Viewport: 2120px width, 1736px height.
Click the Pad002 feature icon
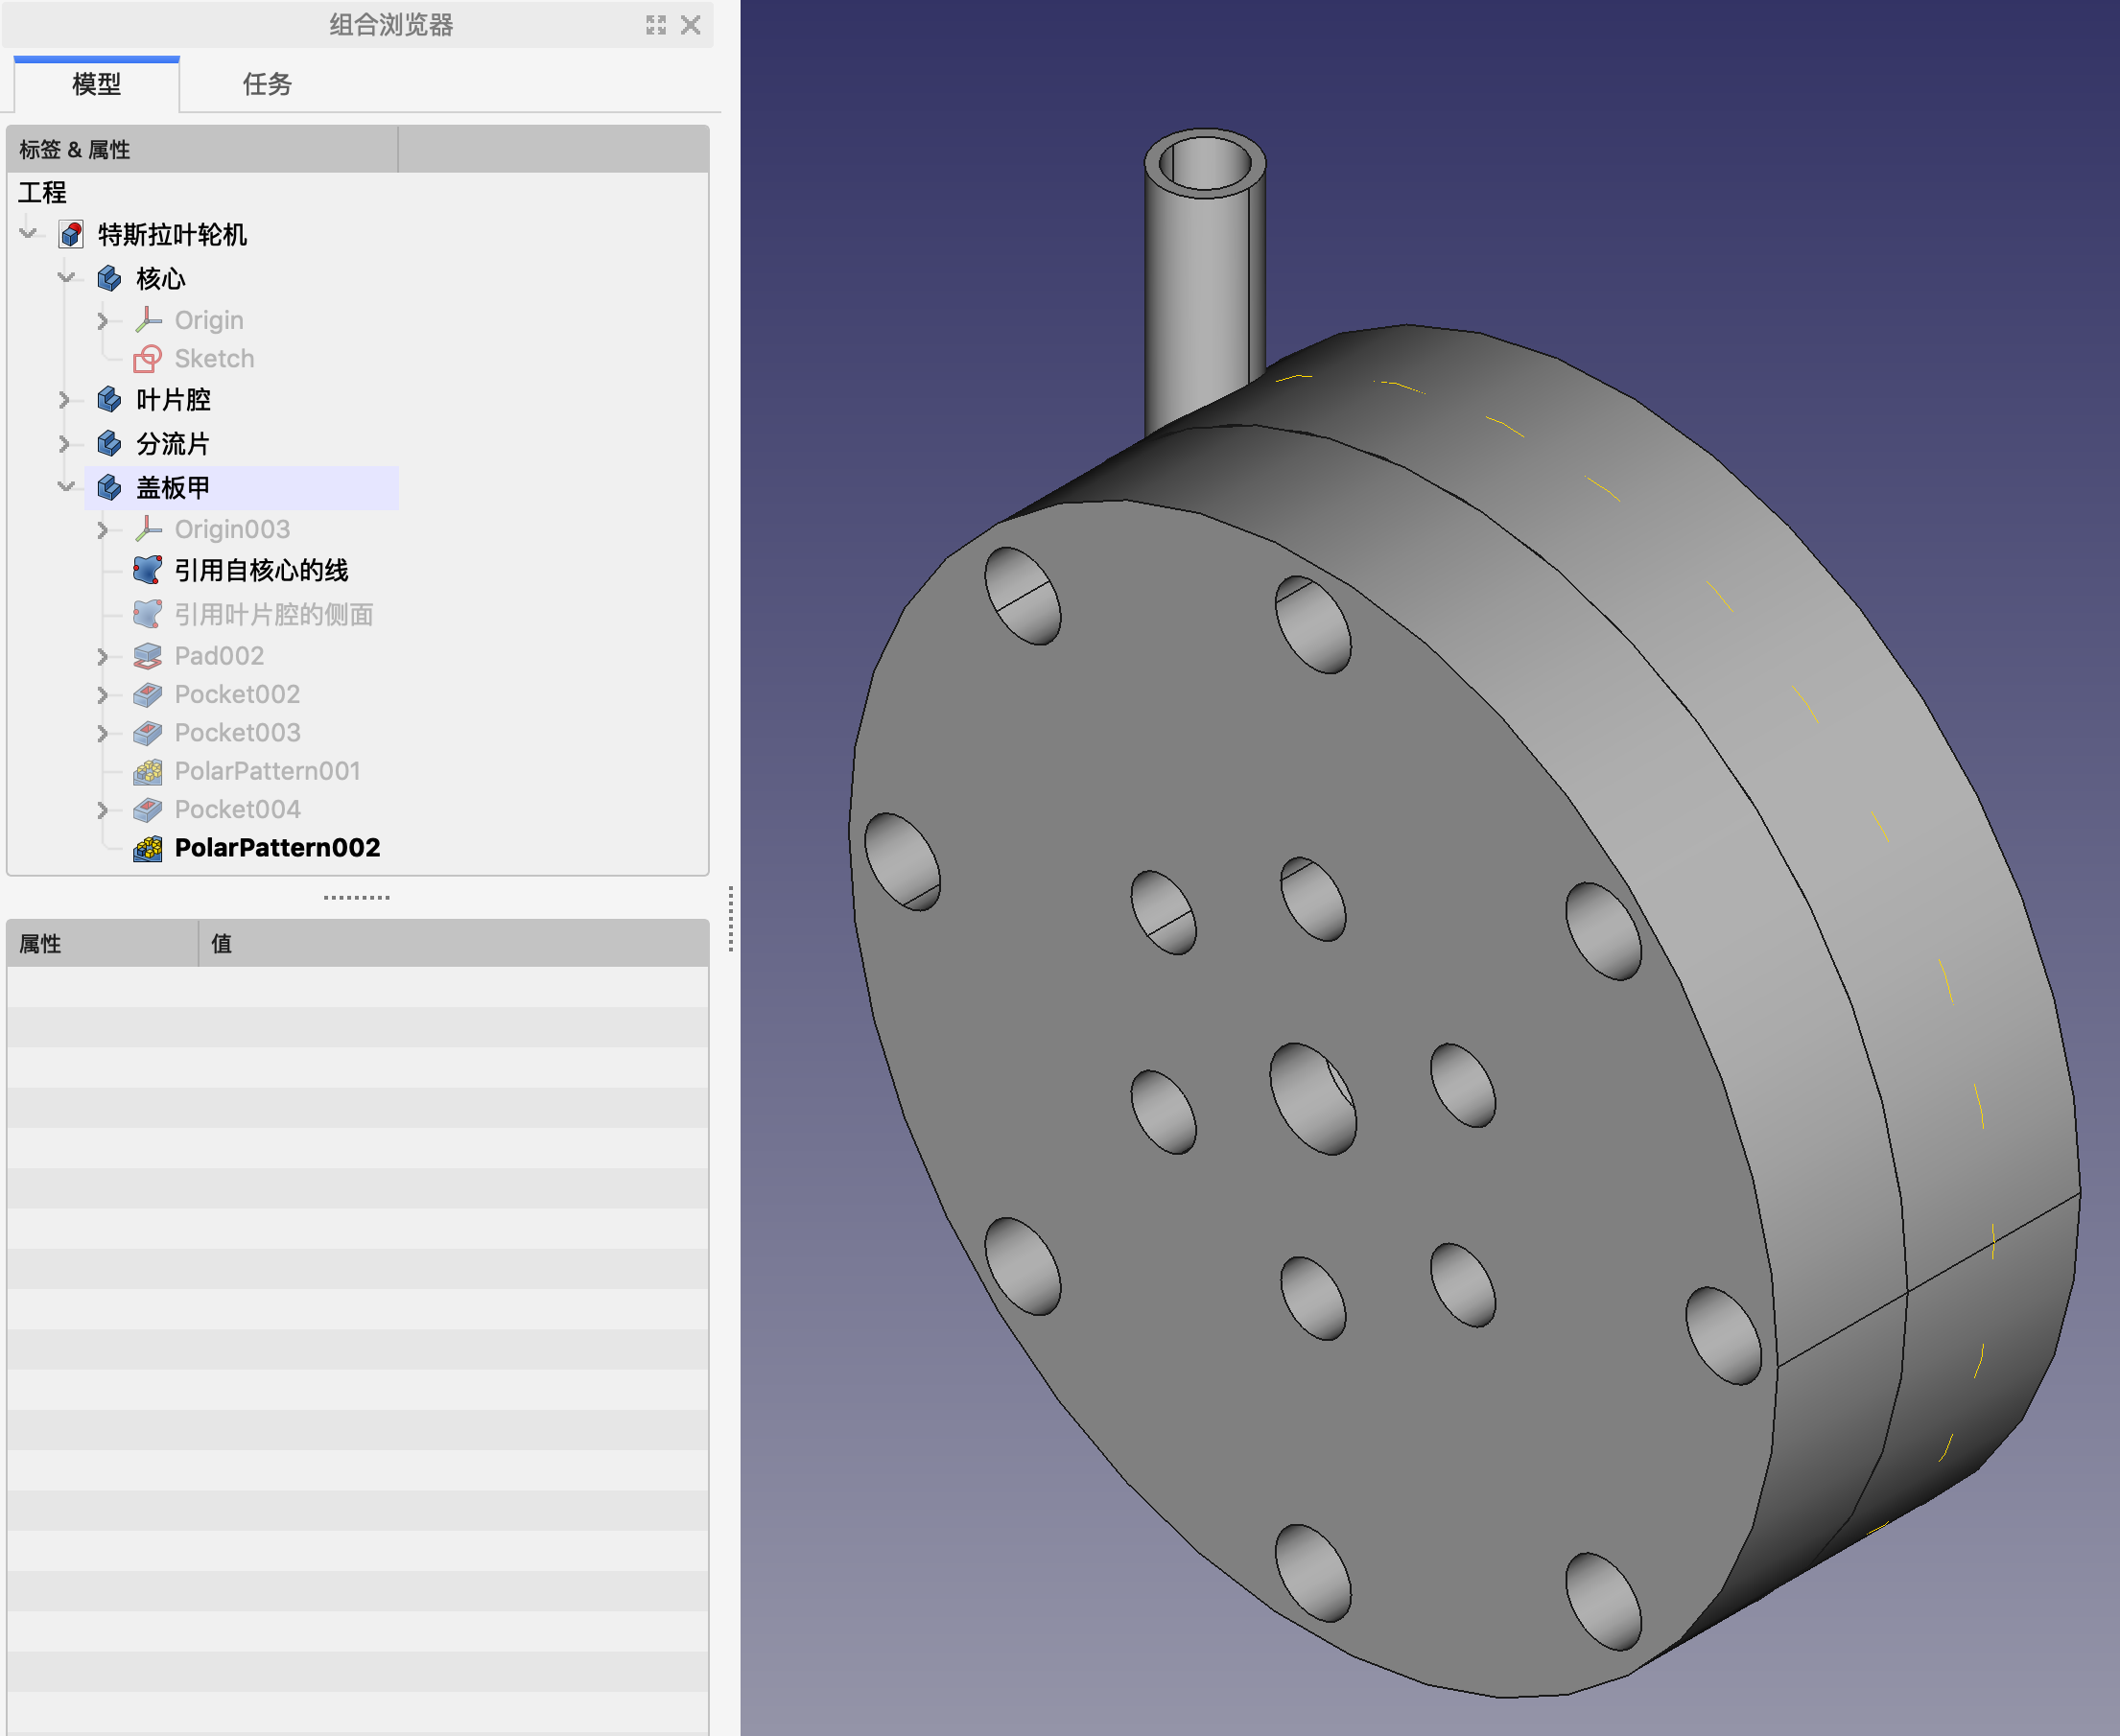148,656
